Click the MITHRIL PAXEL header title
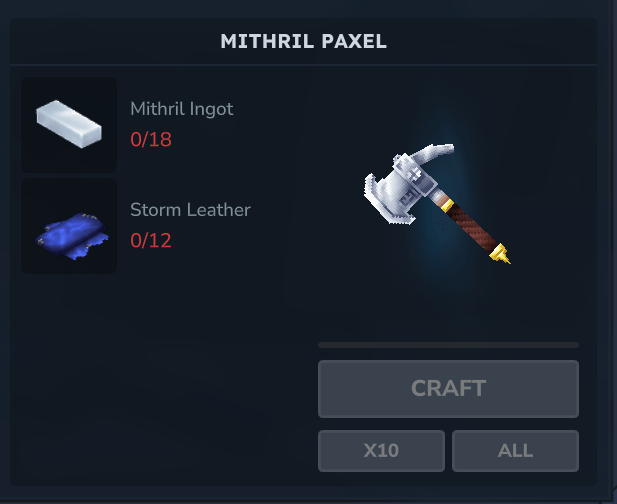This screenshot has height=504, width=617. (x=303, y=41)
